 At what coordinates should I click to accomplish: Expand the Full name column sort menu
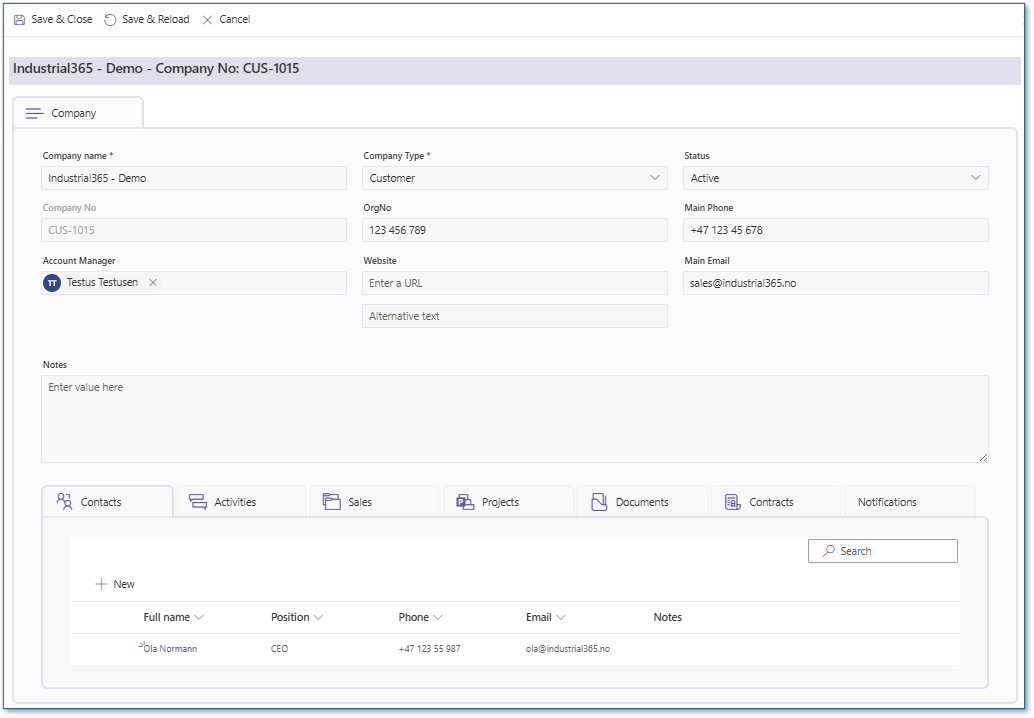tap(199, 618)
